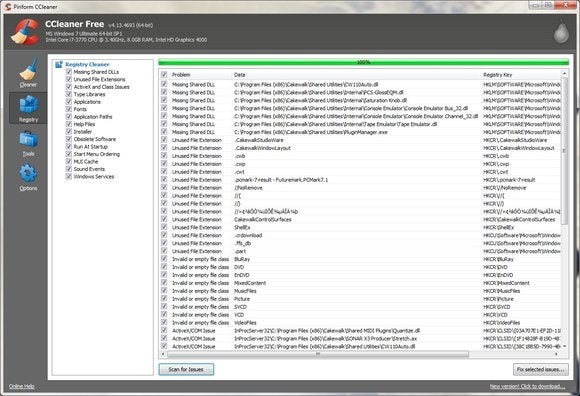580x396 pixels.
Task: Toggle Run At Startup checkbox
Action: (68, 146)
